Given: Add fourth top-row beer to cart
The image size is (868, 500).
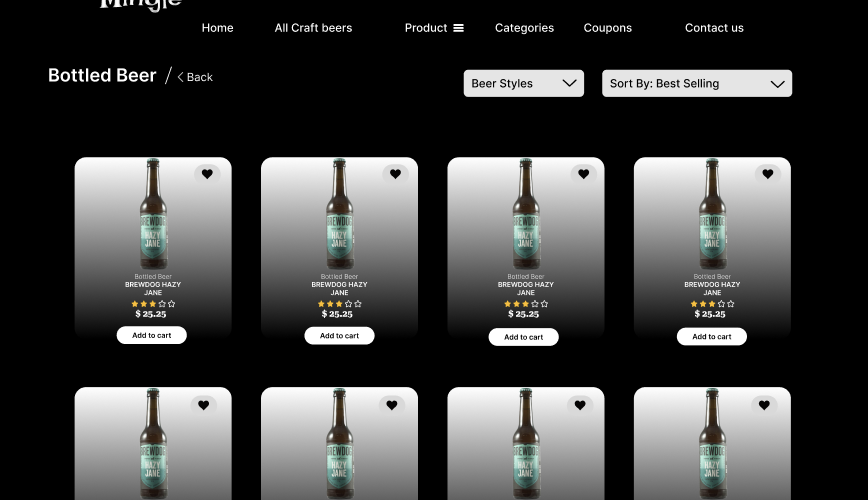Looking at the screenshot, I should (x=712, y=336).
